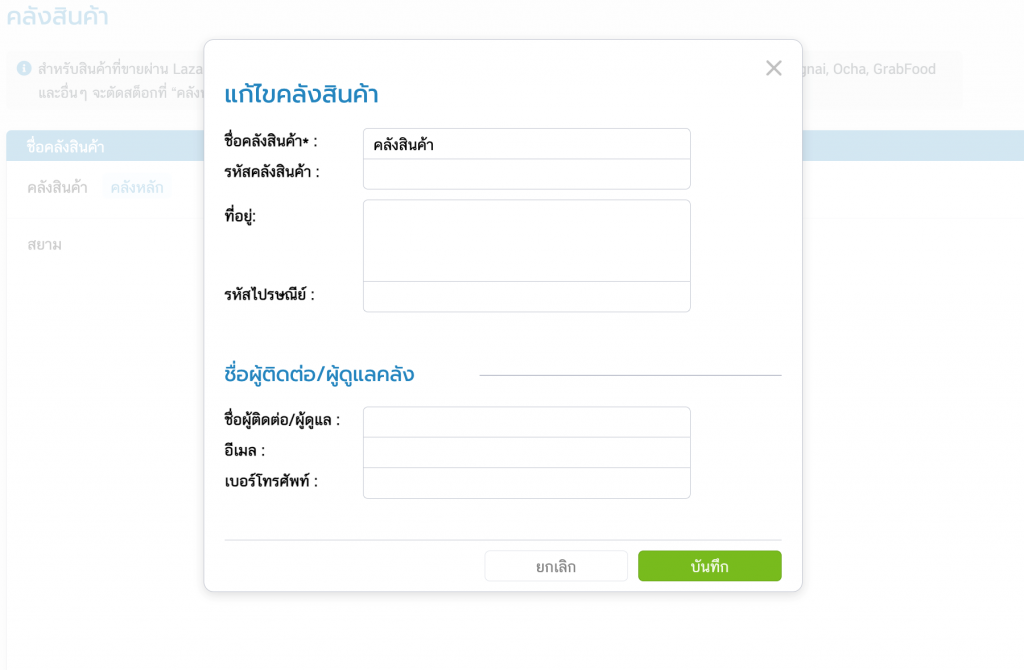This screenshot has width=1024, height=670.
Task: Focus the รหัสคลังสินค้า warehouse code field
Action: (x=526, y=174)
